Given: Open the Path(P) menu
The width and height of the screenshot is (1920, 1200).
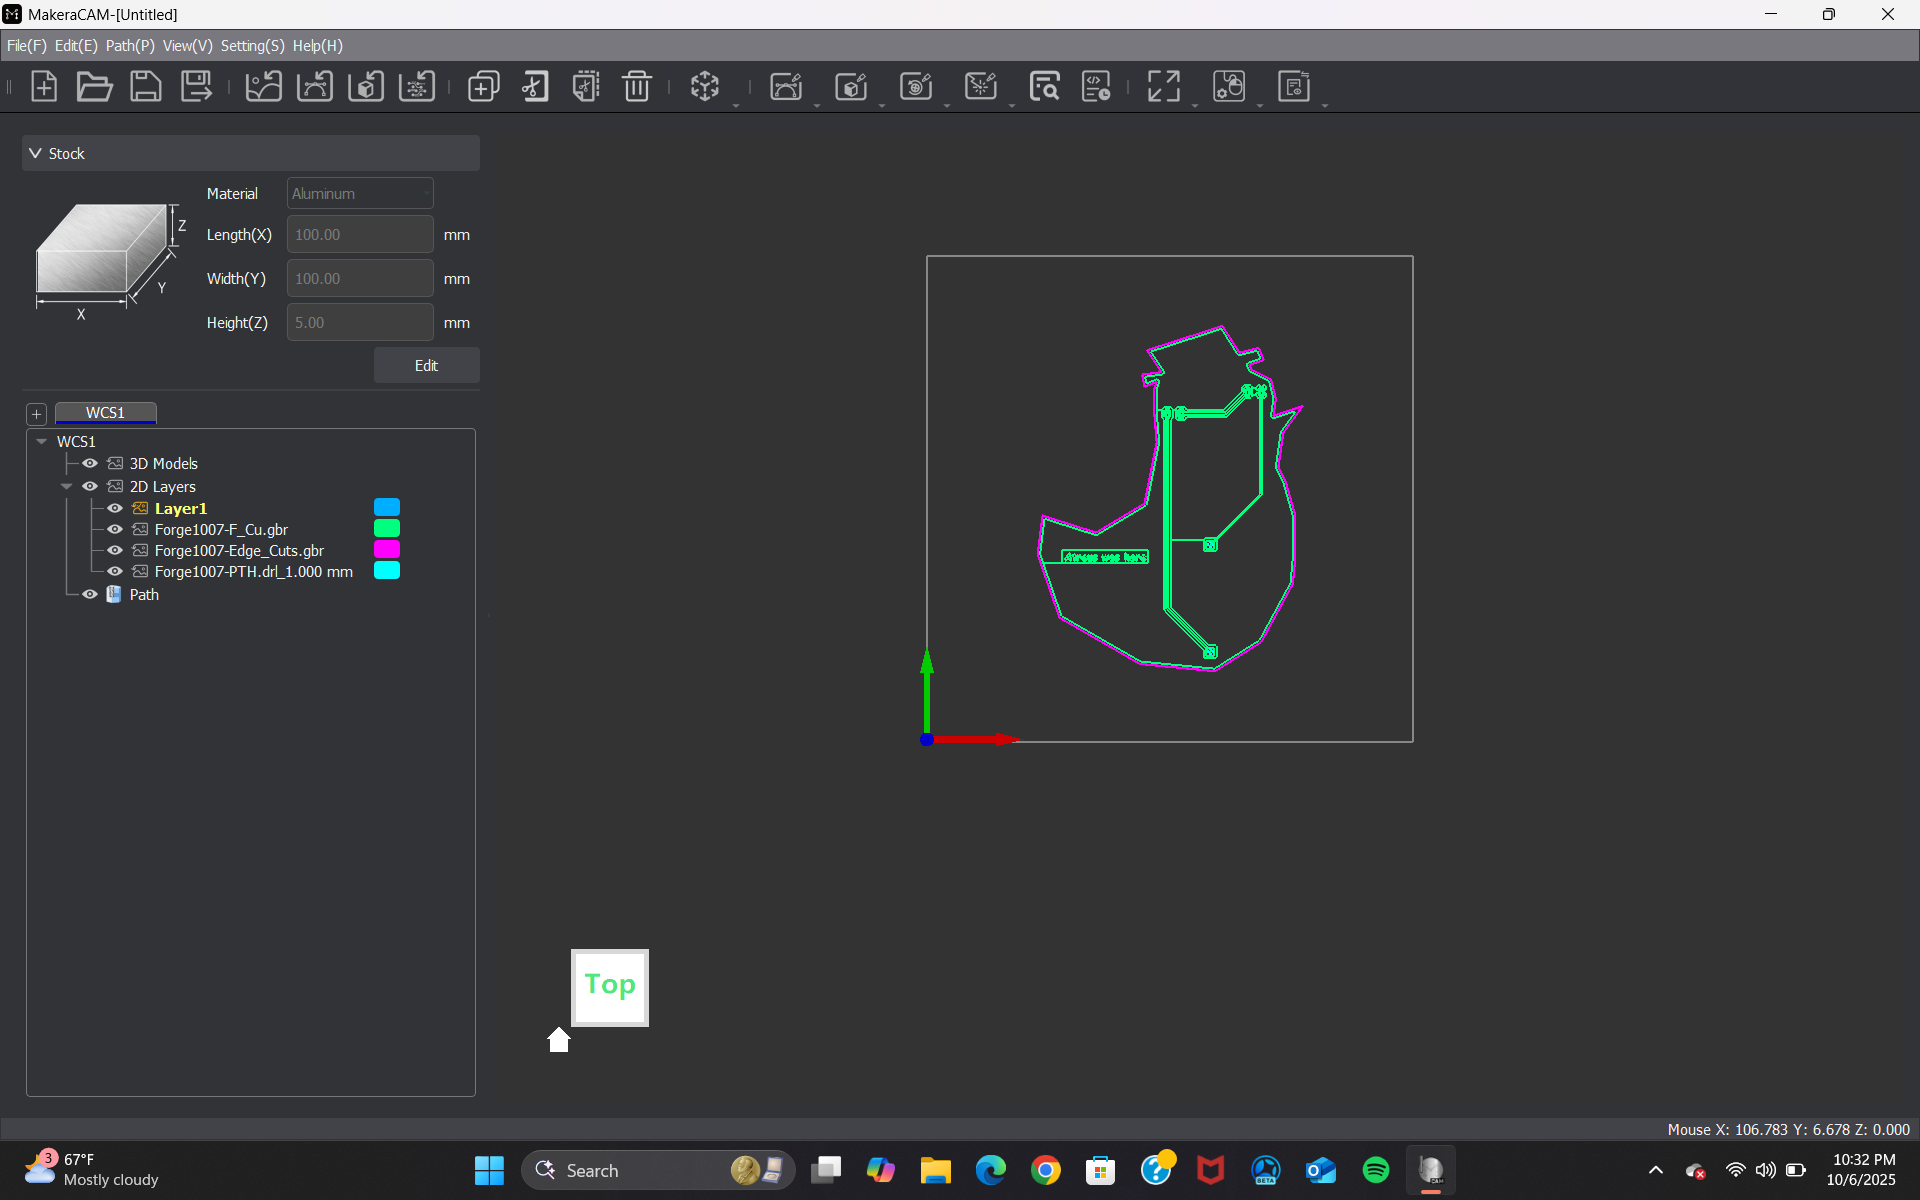Looking at the screenshot, I should point(130,46).
